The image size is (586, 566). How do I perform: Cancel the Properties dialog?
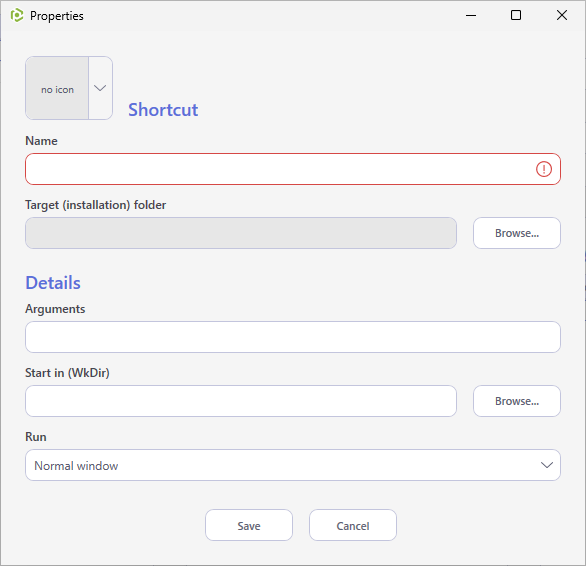[353, 525]
